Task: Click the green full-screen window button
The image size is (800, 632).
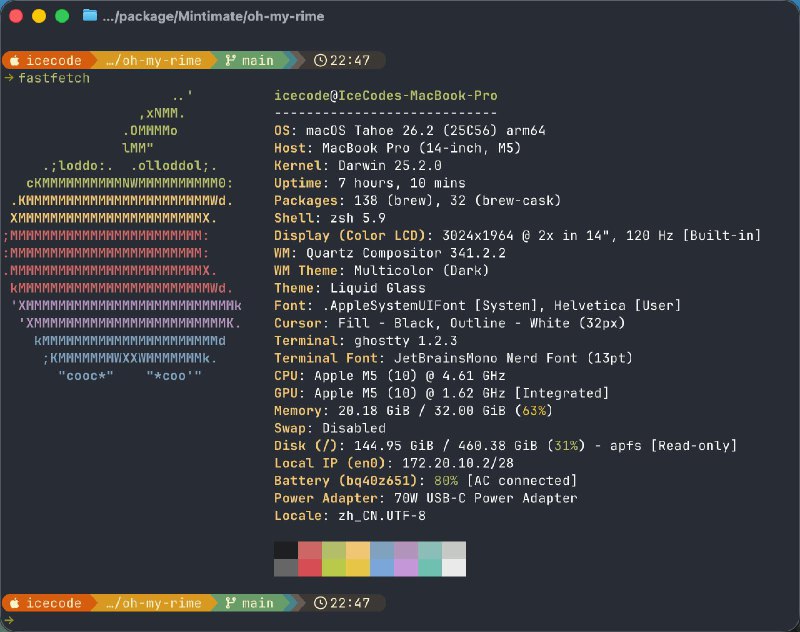Action: click(62, 16)
